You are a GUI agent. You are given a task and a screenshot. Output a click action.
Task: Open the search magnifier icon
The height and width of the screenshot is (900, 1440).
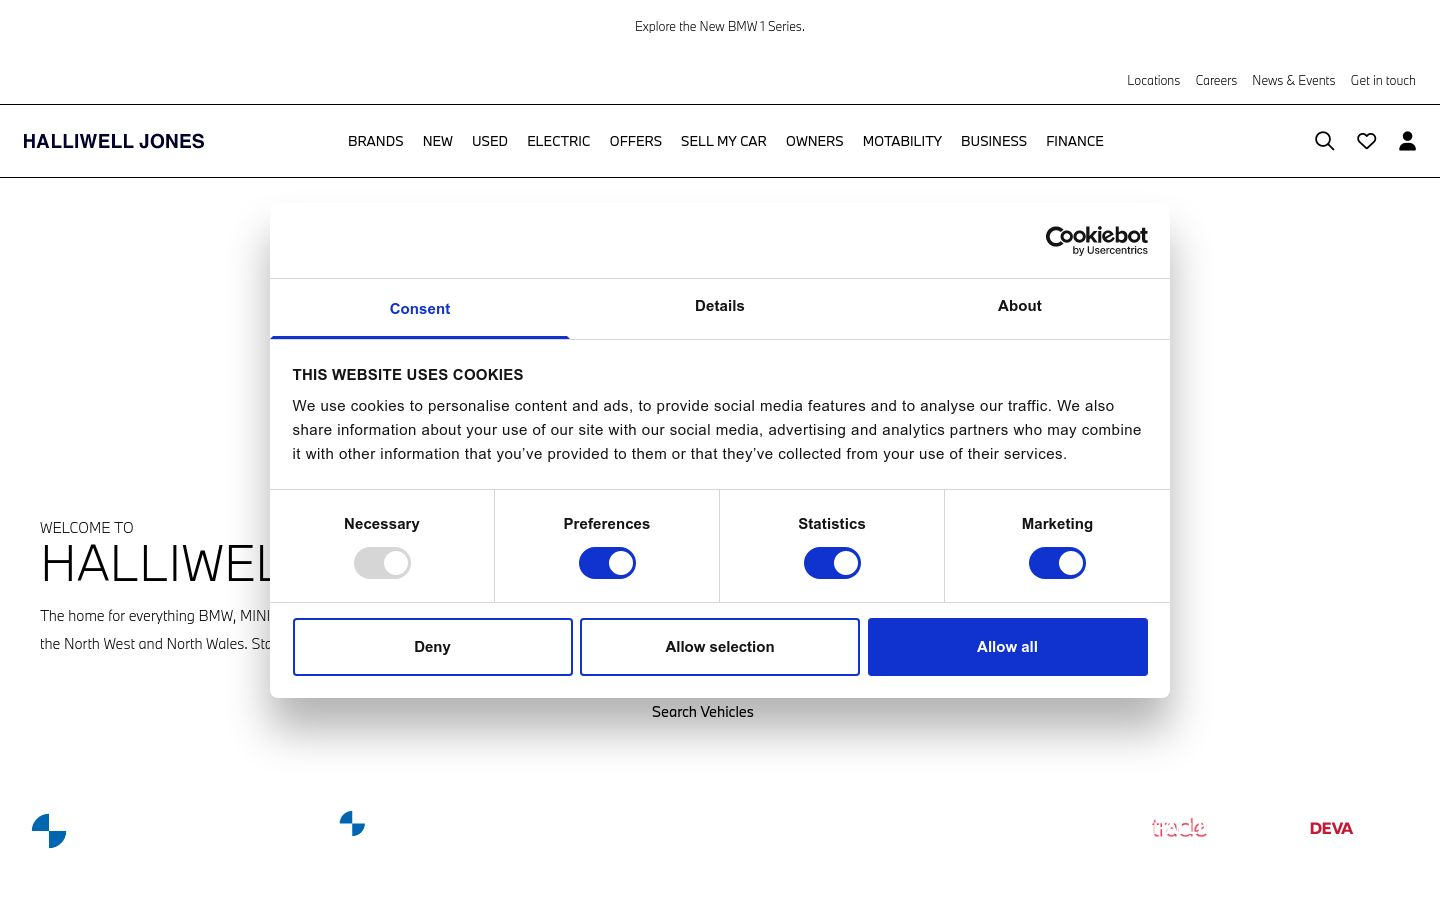tap(1324, 141)
